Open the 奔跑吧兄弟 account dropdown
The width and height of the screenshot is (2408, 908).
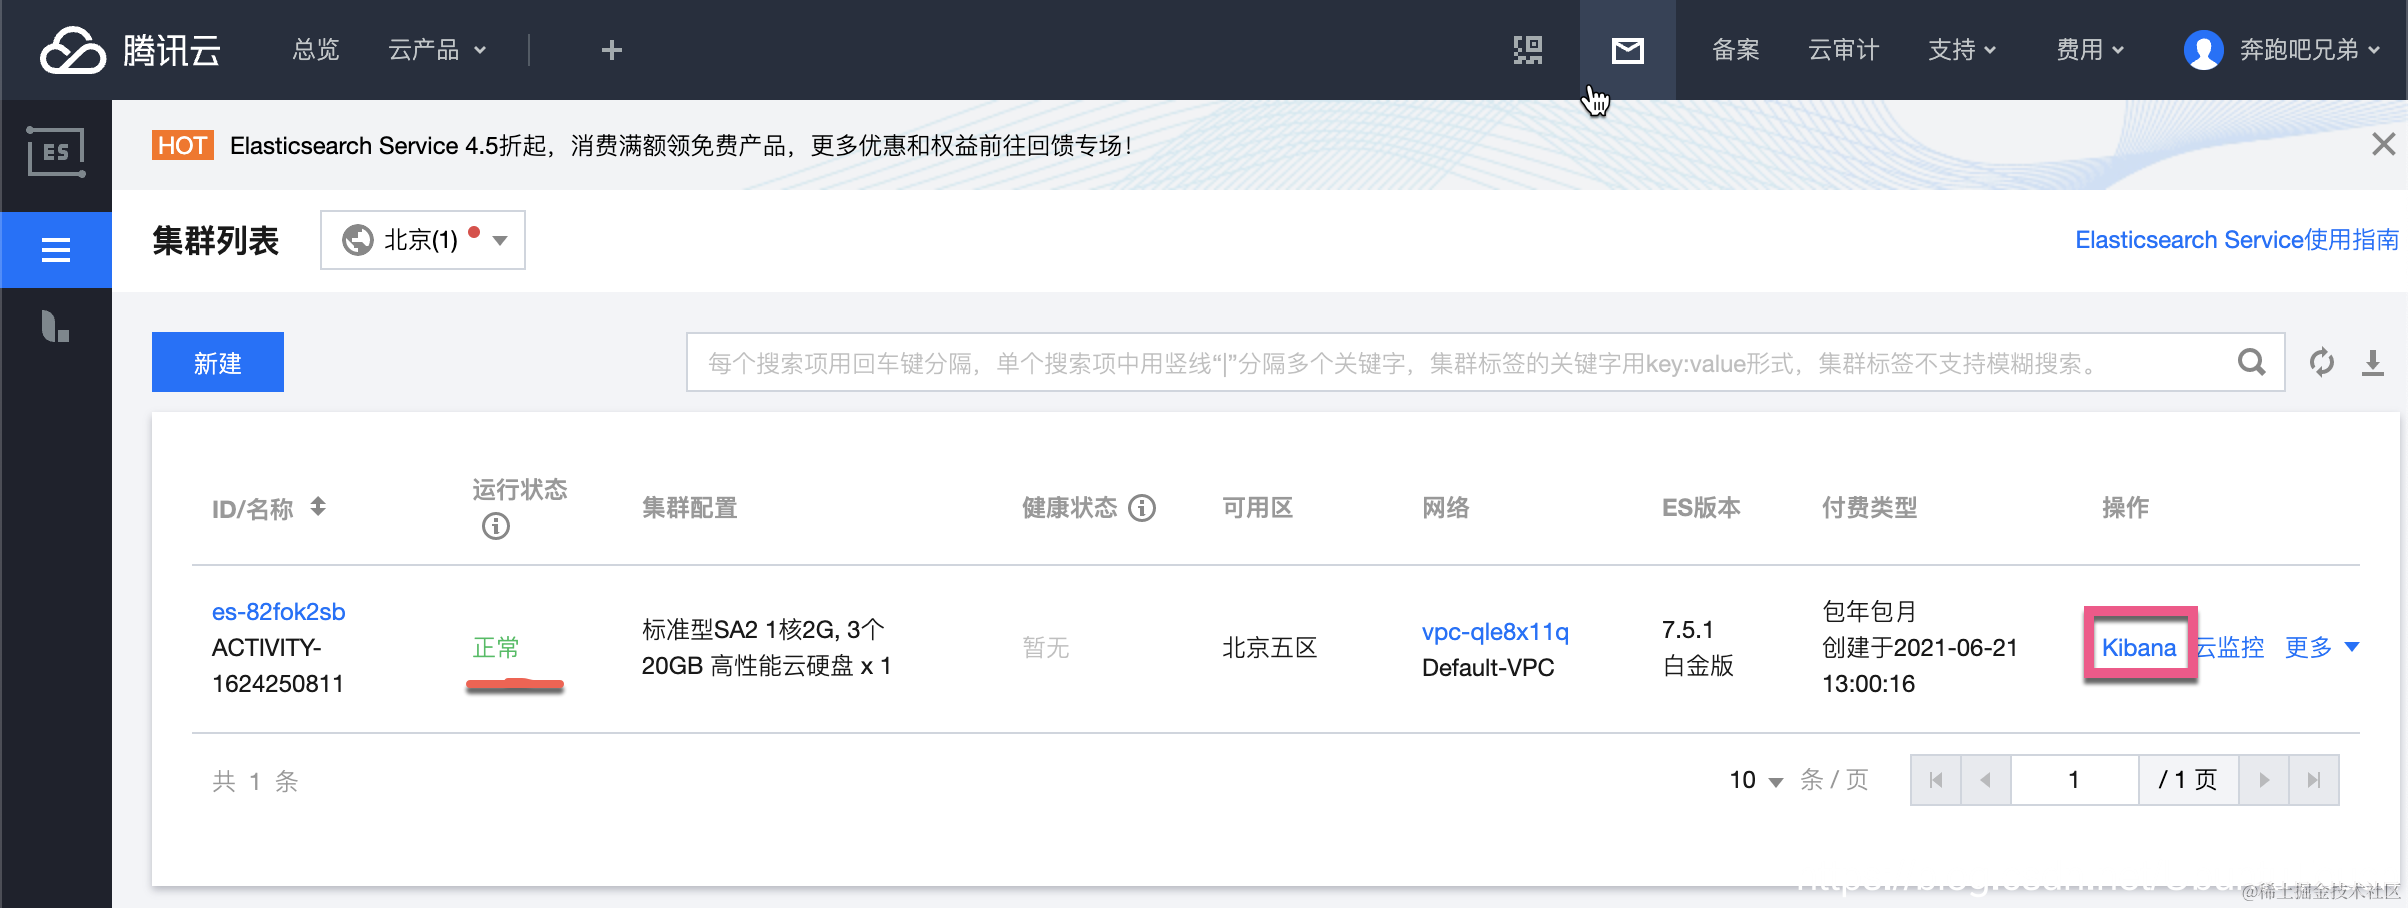pyautogui.click(x=2310, y=50)
